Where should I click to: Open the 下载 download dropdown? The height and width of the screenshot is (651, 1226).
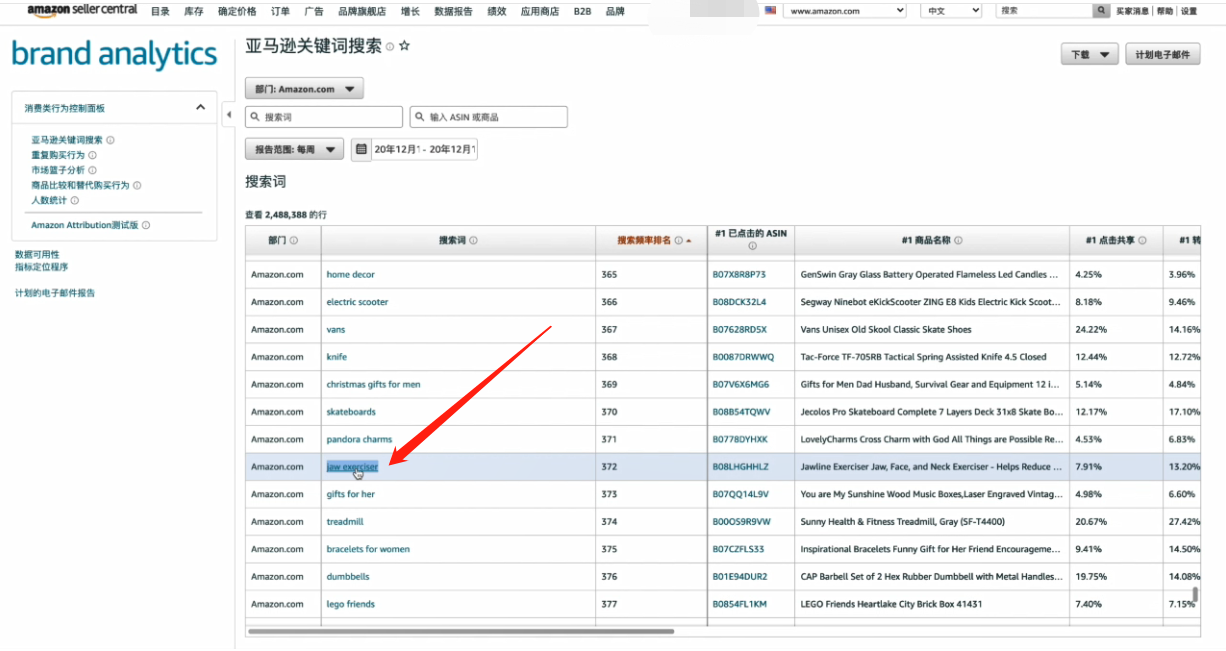coord(1089,55)
